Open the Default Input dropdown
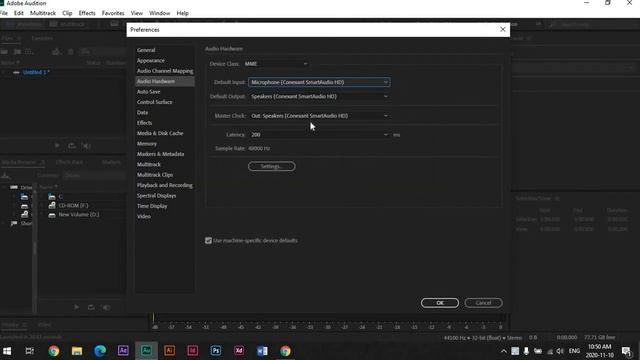640x360 pixels. (x=319, y=82)
